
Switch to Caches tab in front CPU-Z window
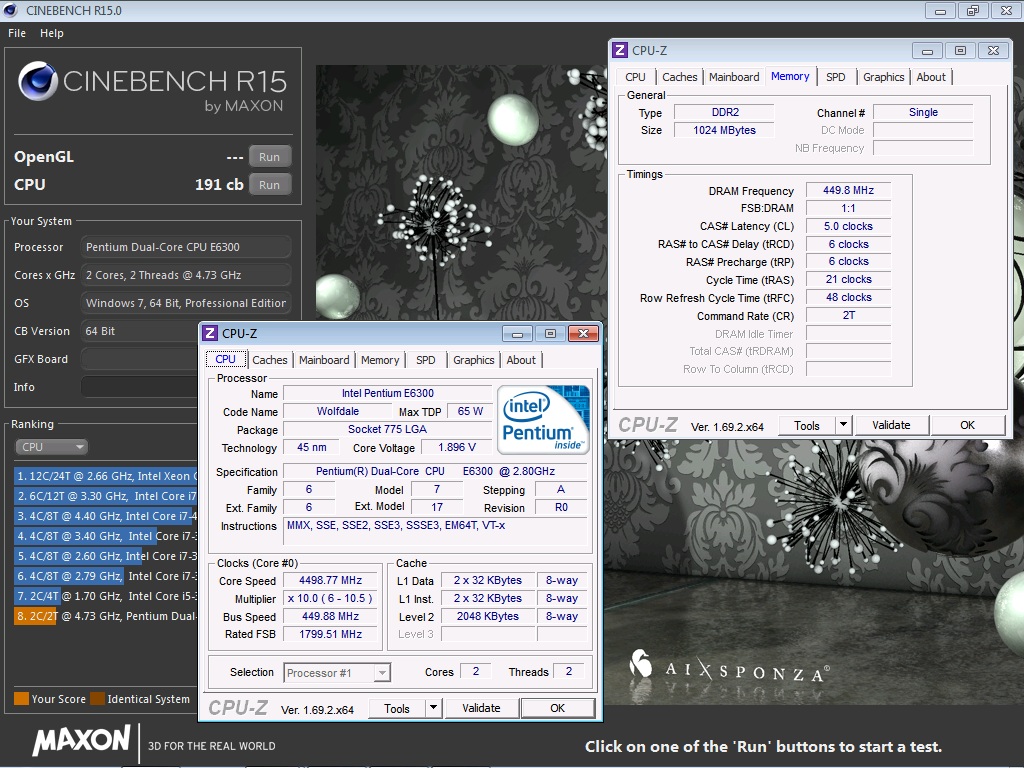pyautogui.click(x=270, y=360)
